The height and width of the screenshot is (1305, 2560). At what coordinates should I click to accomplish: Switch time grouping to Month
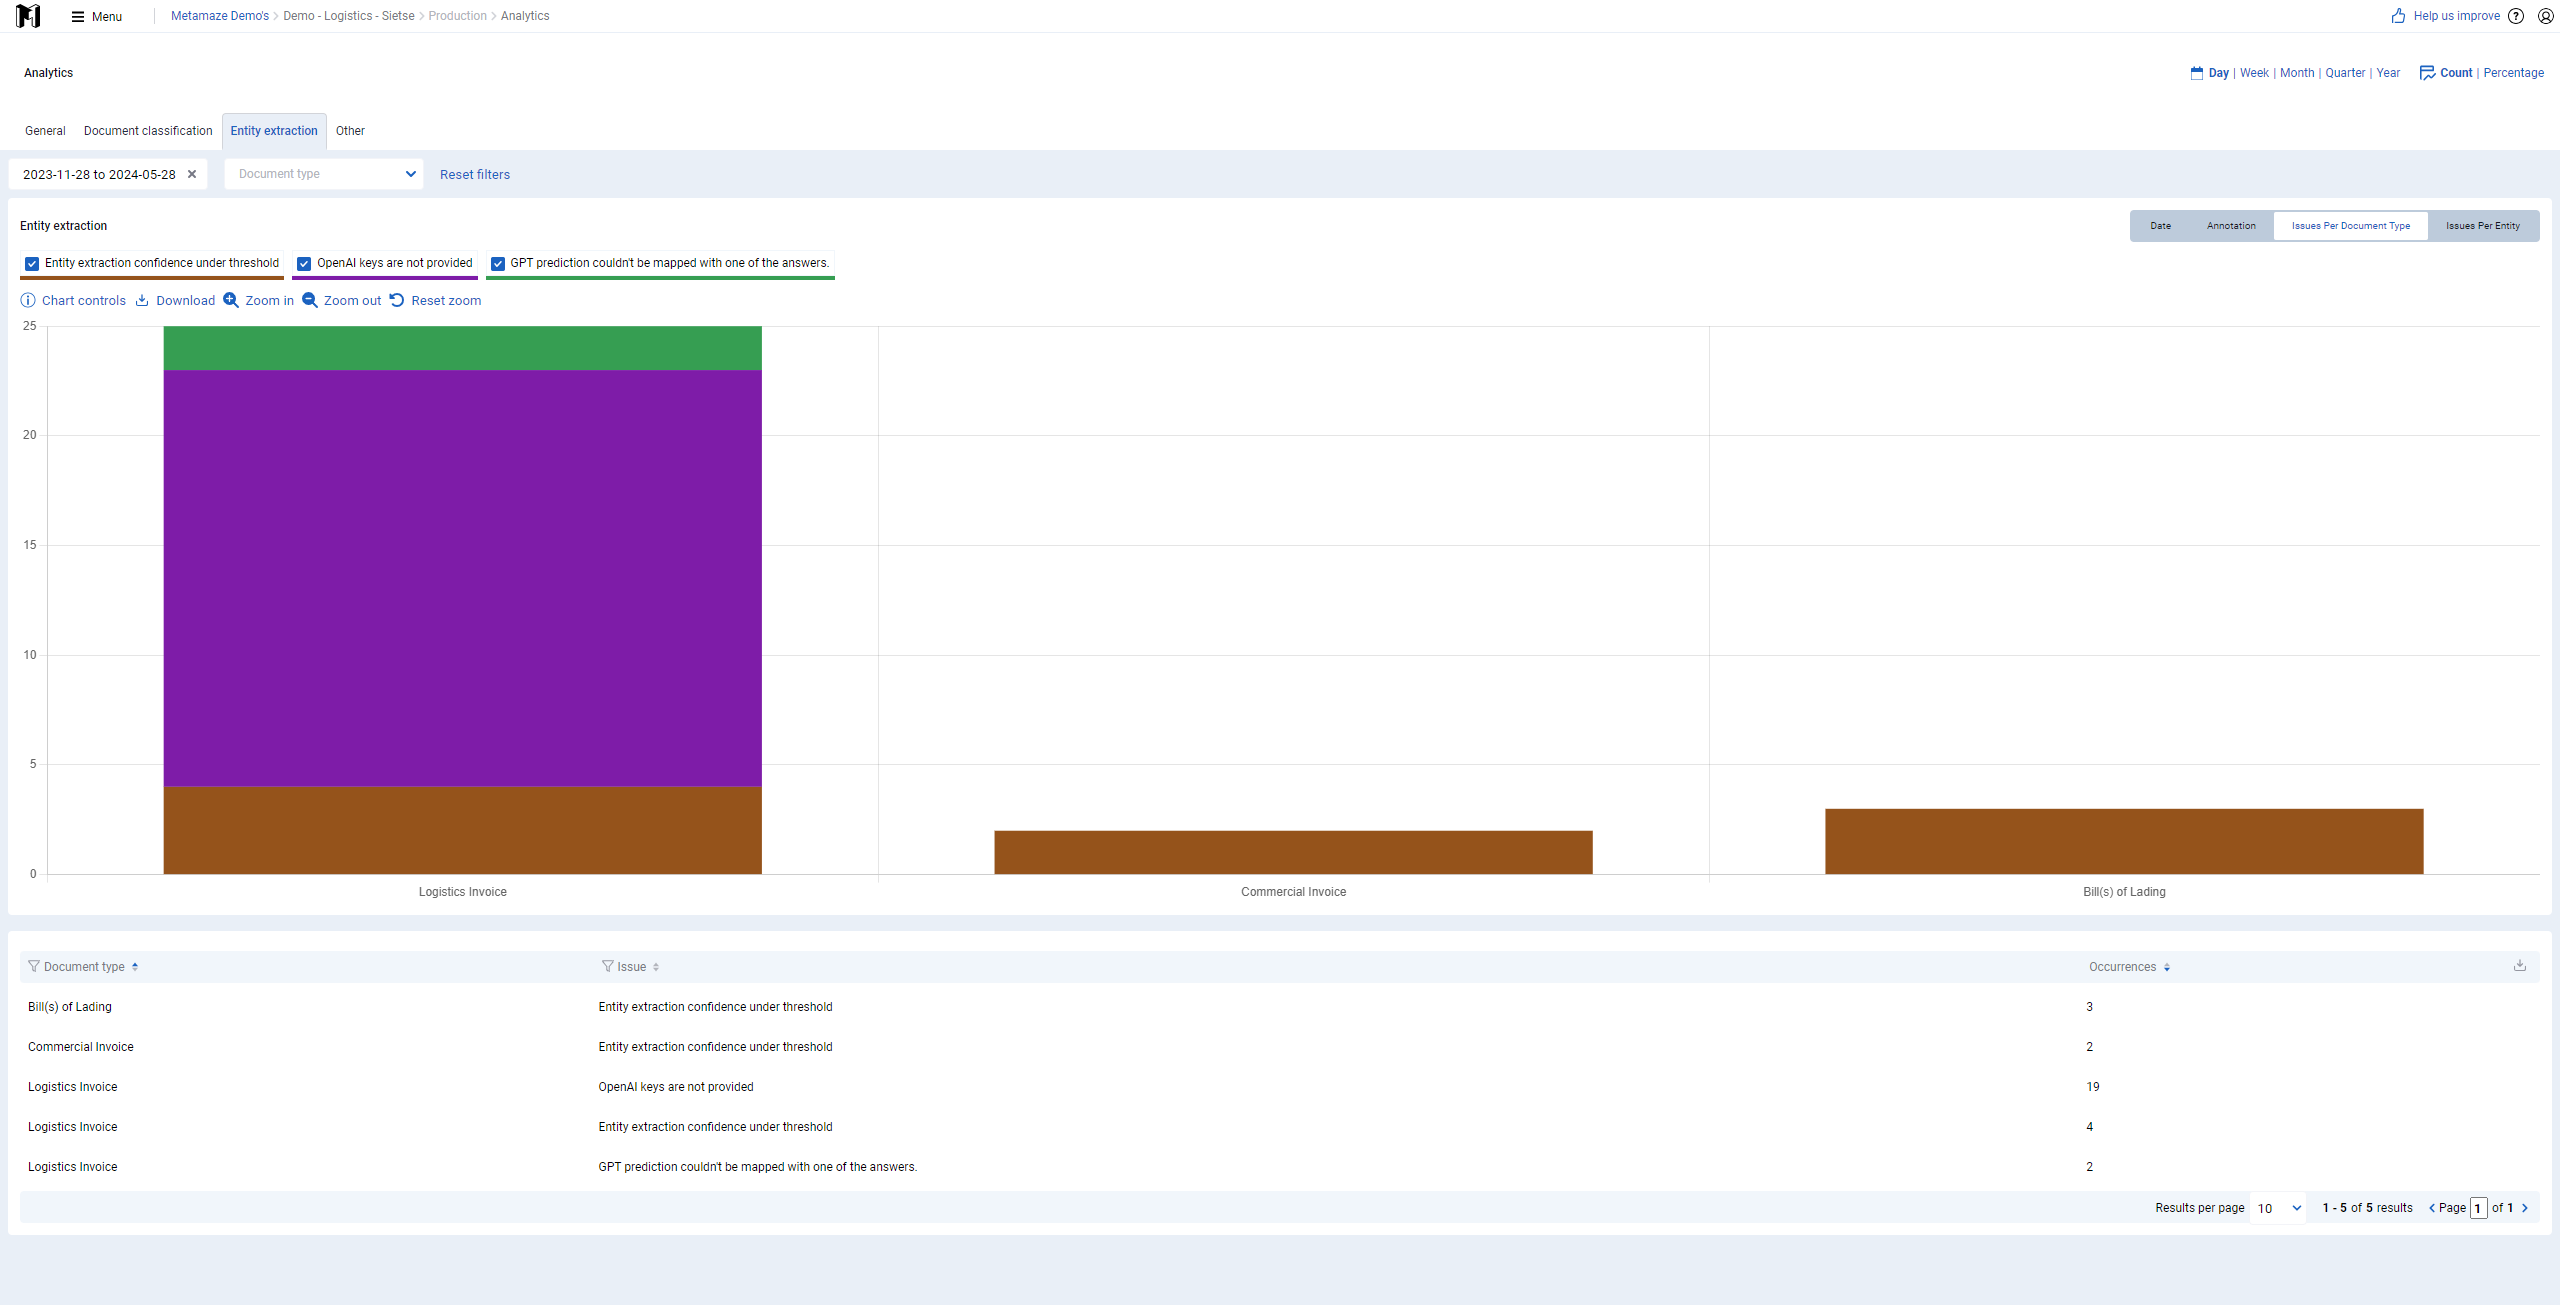coord(2297,73)
